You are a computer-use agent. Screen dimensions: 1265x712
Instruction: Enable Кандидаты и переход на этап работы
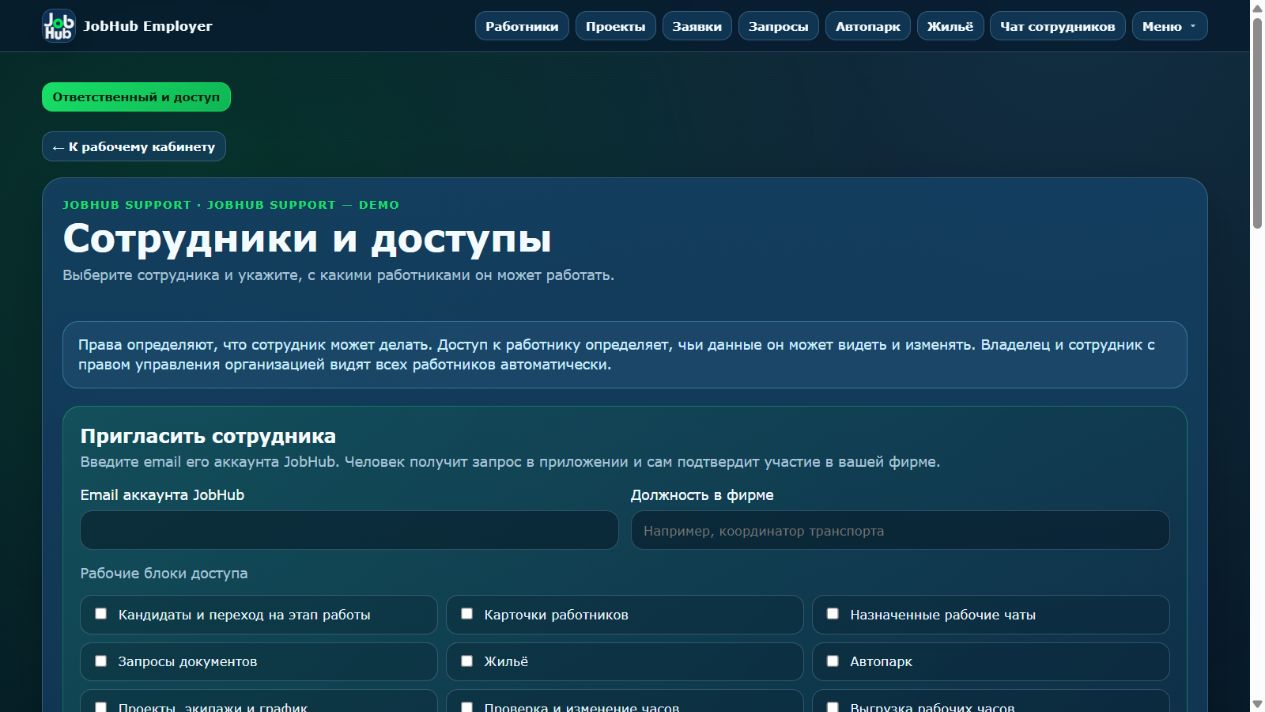click(101, 614)
